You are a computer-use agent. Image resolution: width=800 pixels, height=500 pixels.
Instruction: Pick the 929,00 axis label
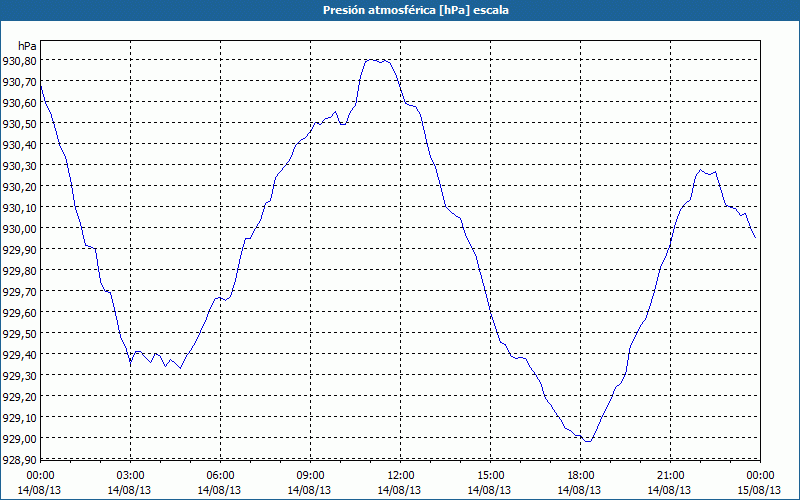(19, 438)
